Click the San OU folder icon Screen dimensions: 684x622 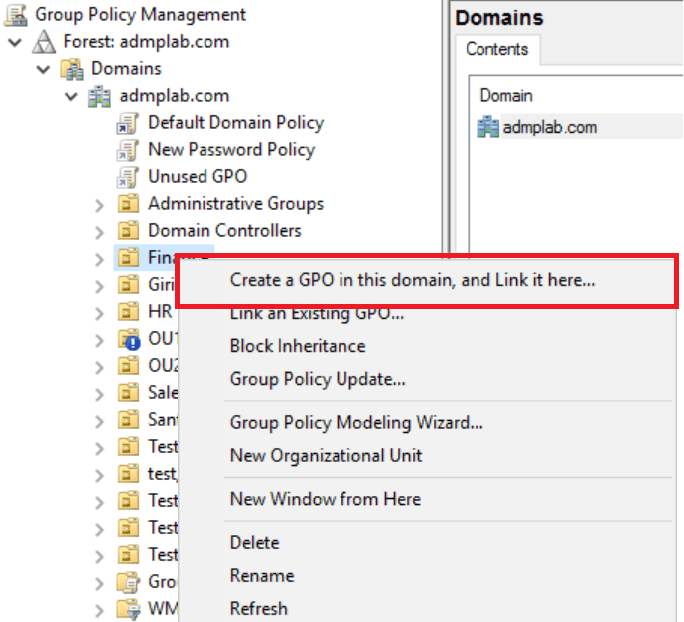pyautogui.click(x=128, y=420)
